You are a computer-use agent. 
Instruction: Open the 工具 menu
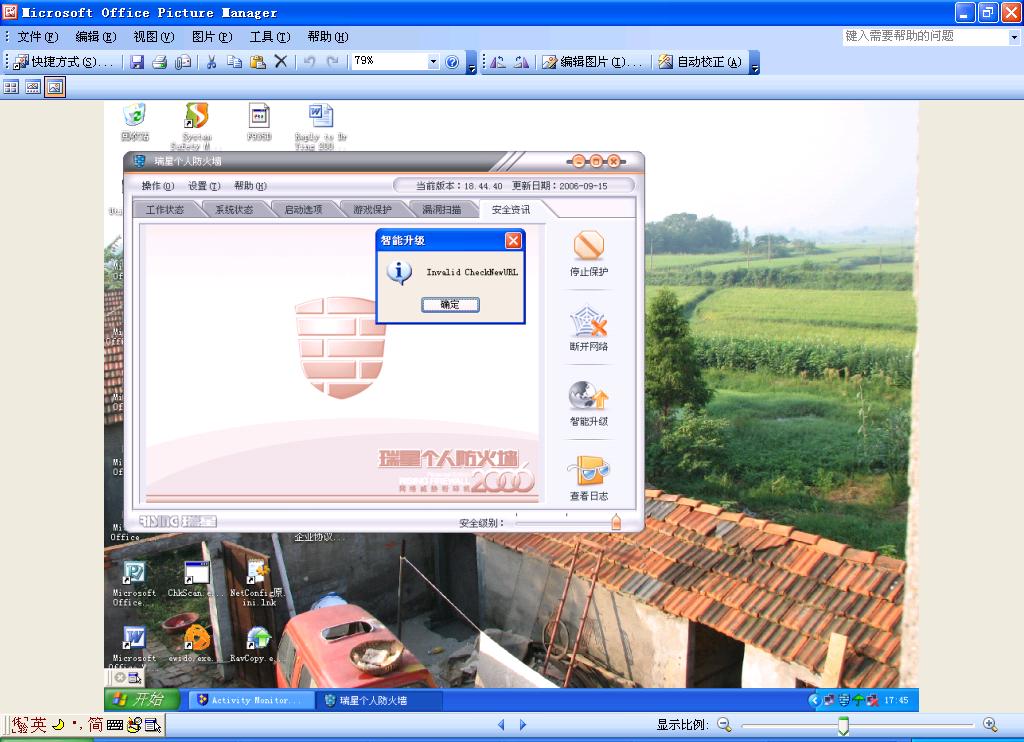(x=270, y=37)
